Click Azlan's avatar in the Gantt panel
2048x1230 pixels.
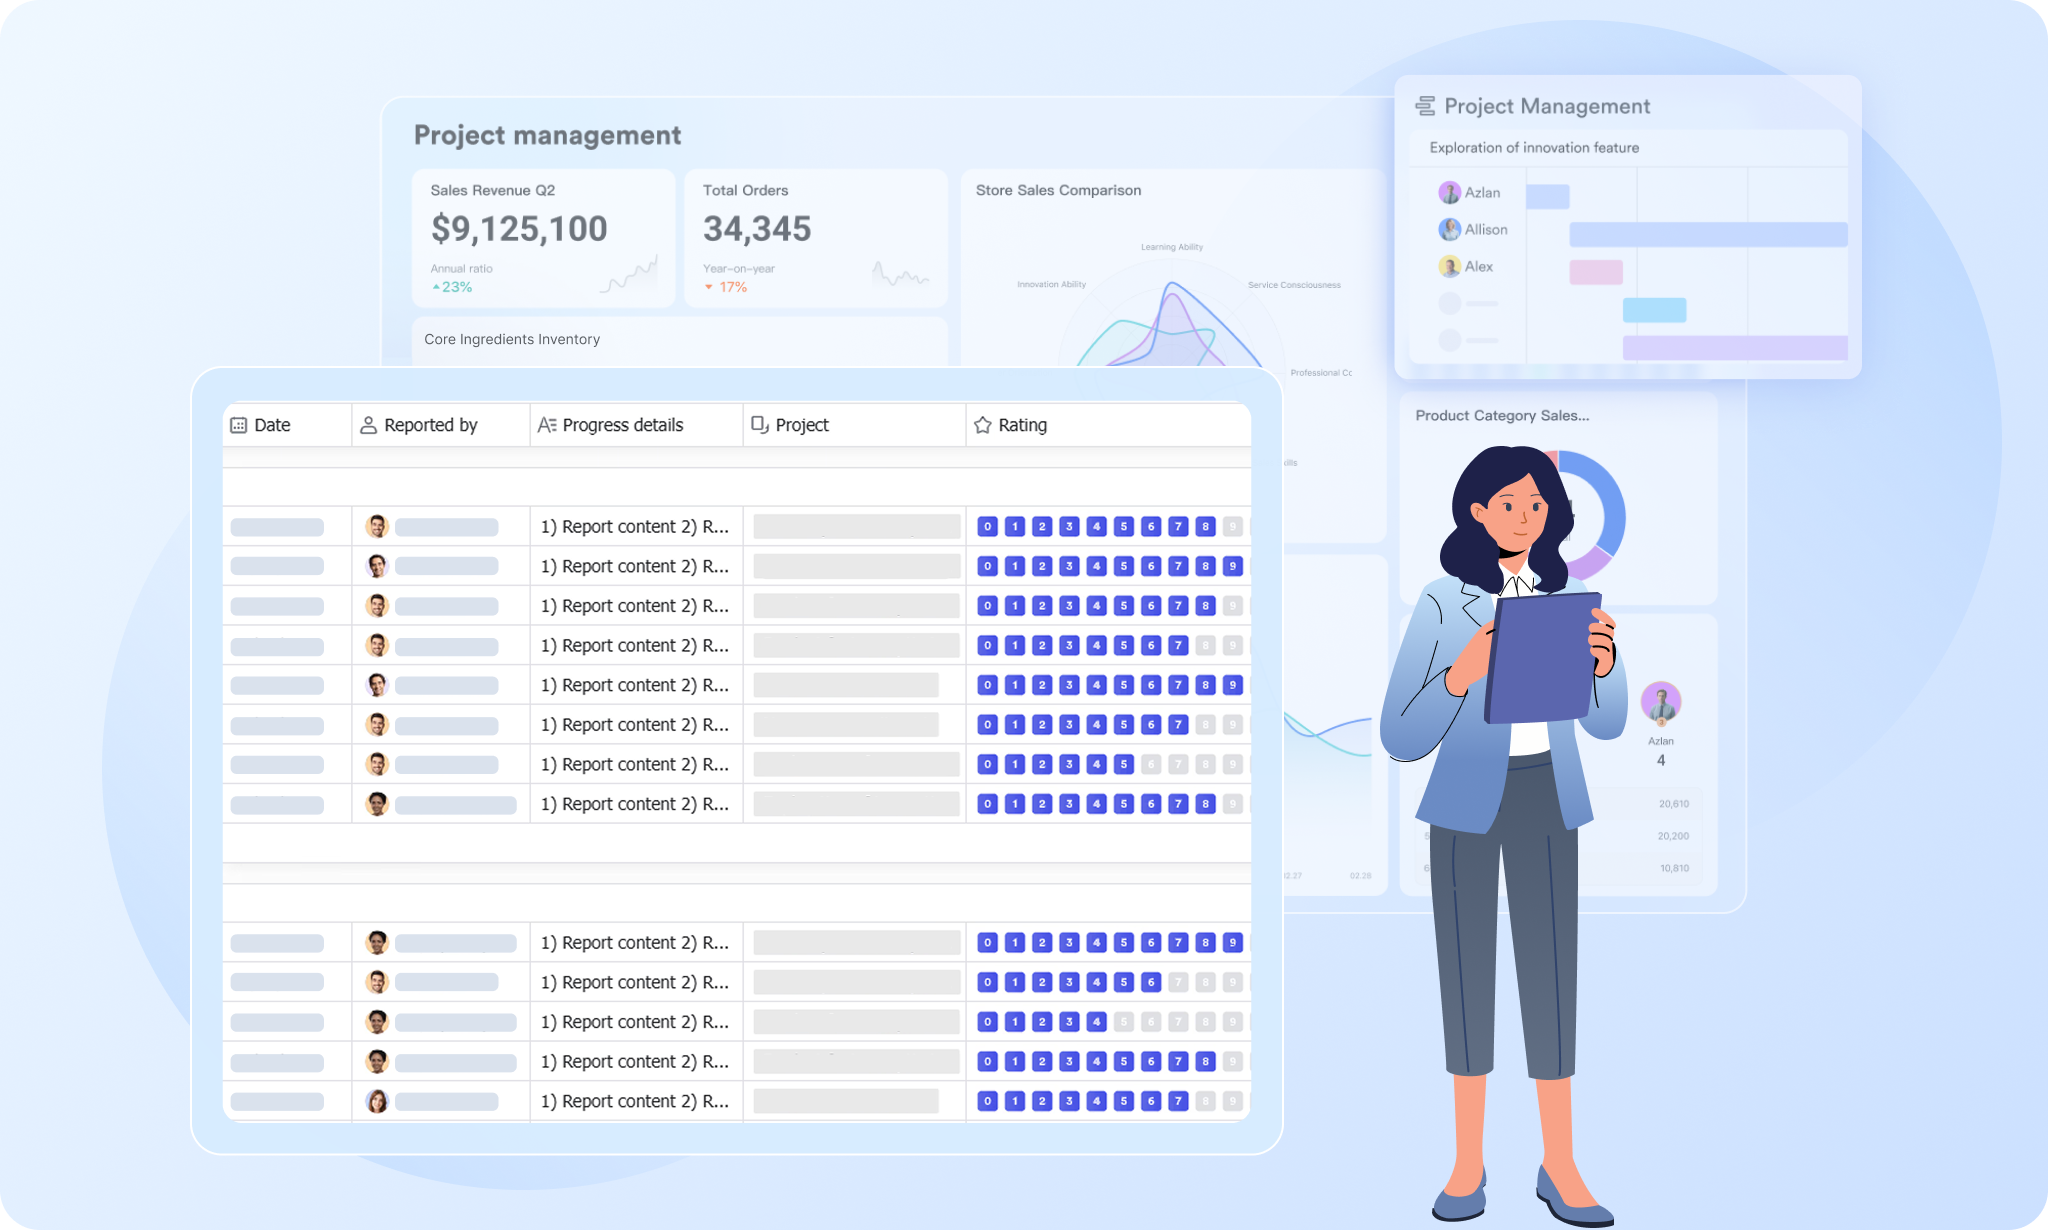(x=1449, y=193)
